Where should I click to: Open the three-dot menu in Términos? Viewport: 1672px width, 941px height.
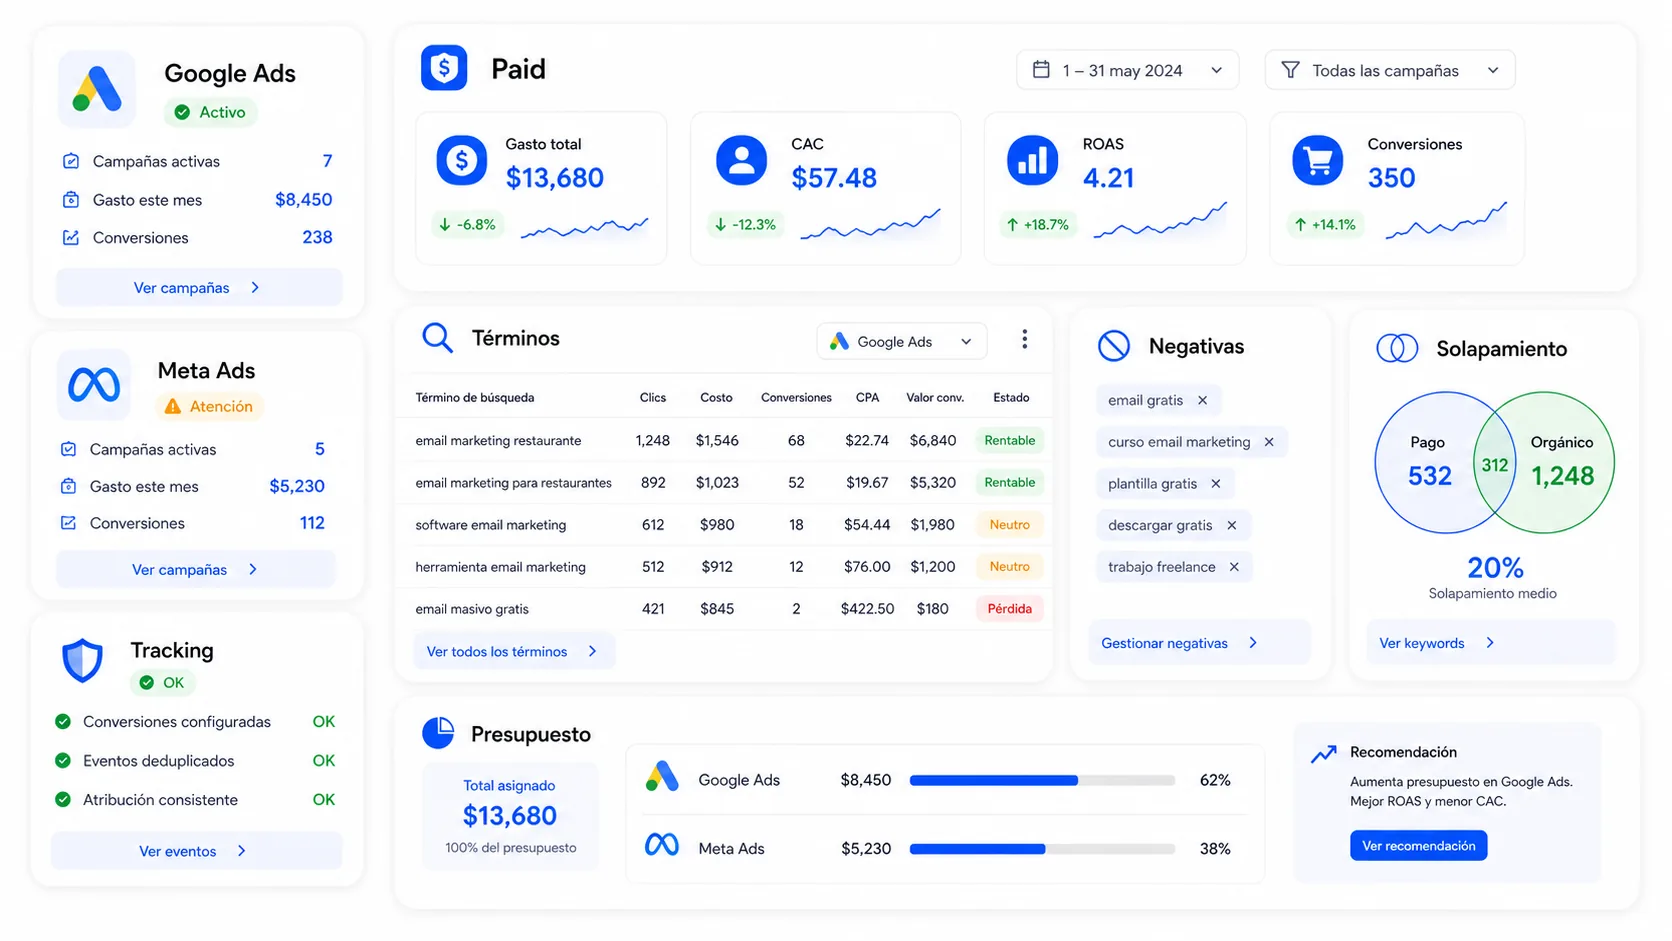1024,340
